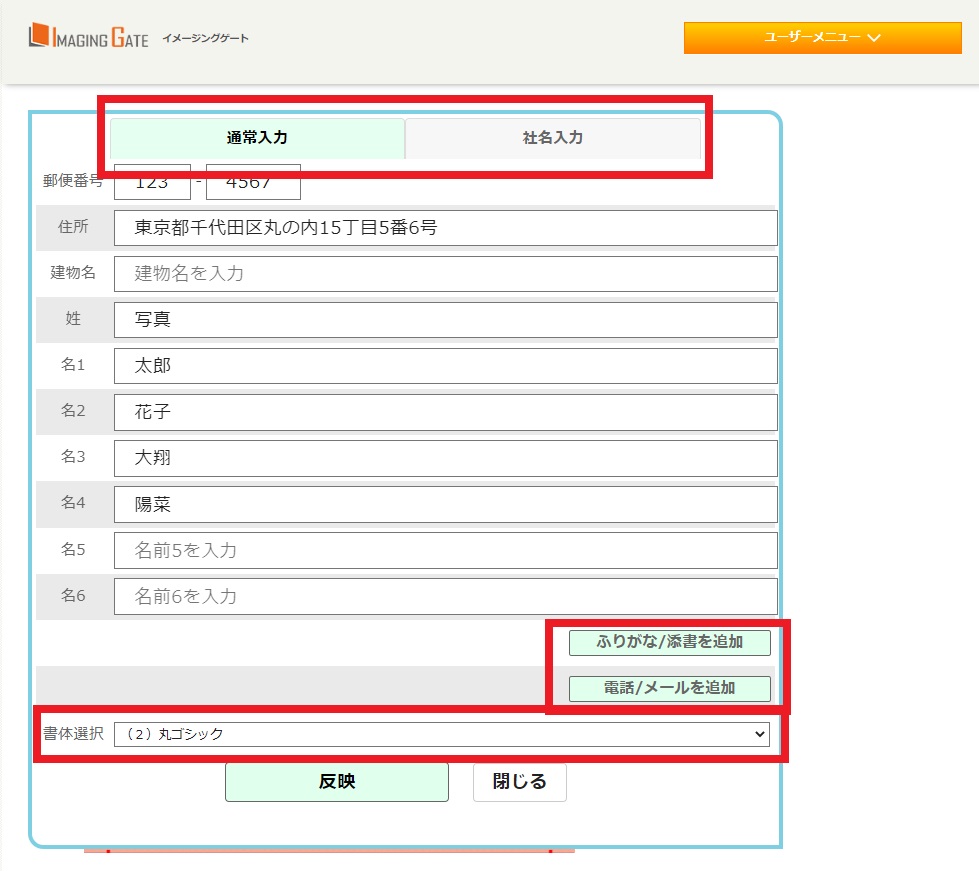Click the first 郵便番号 field

click(x=152, y=181)
